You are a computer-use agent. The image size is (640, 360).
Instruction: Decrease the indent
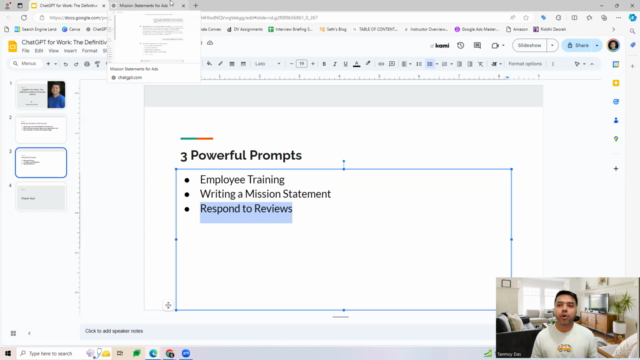[459, 64]
